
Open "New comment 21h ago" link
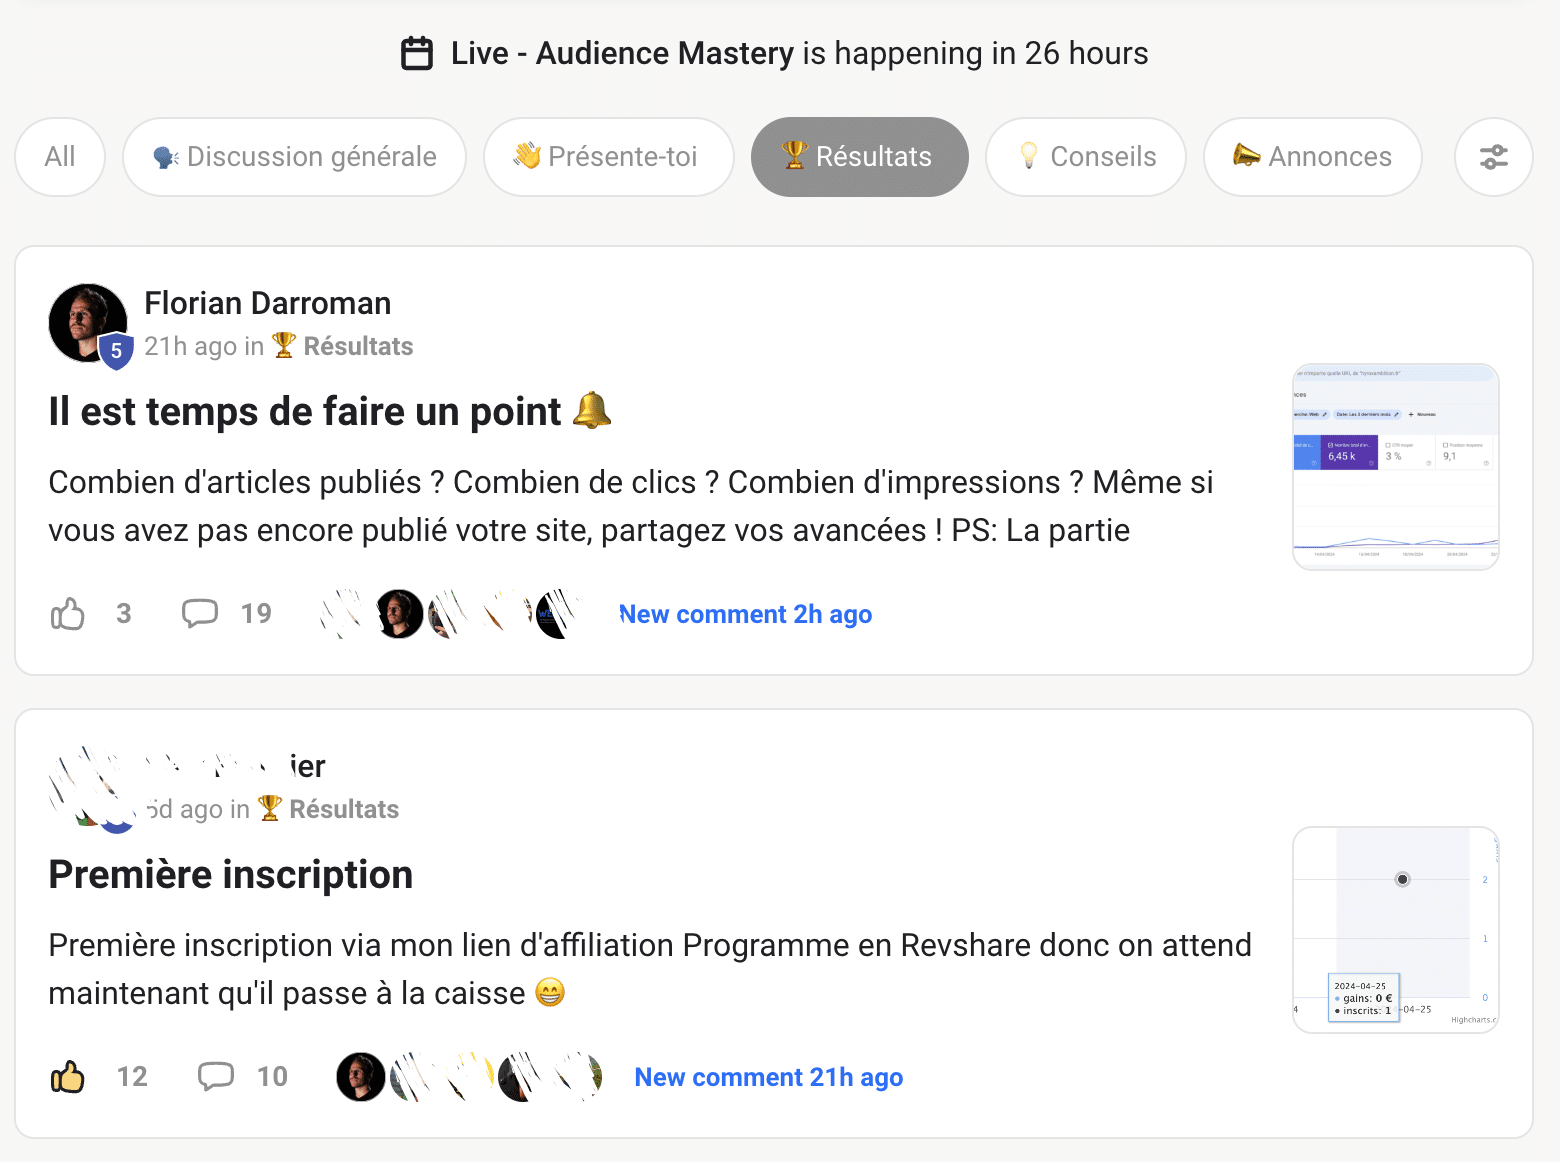769,1077
